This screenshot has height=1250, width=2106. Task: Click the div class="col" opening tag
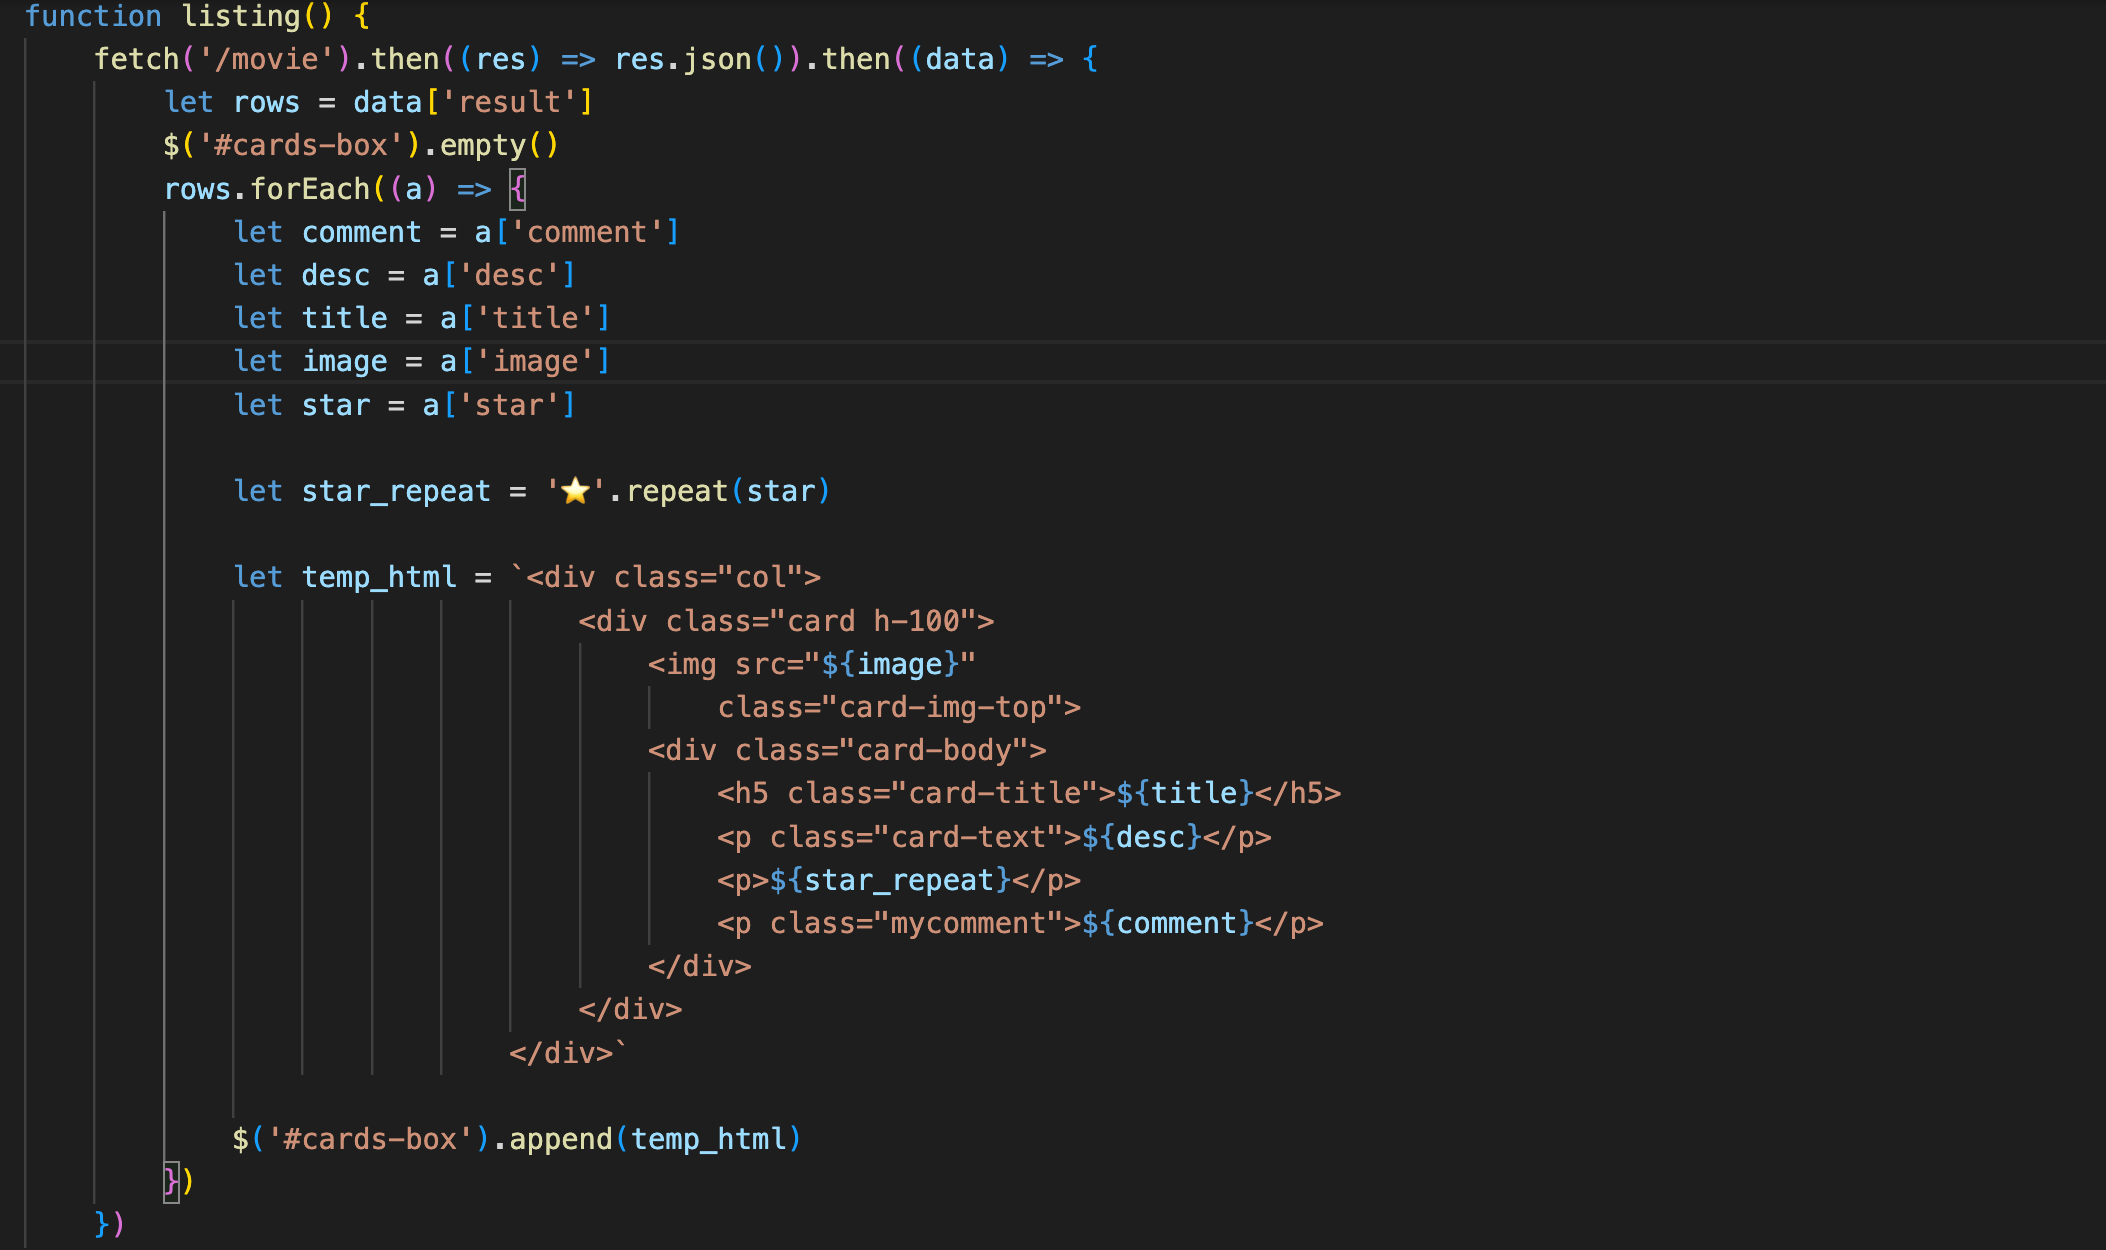674,577
